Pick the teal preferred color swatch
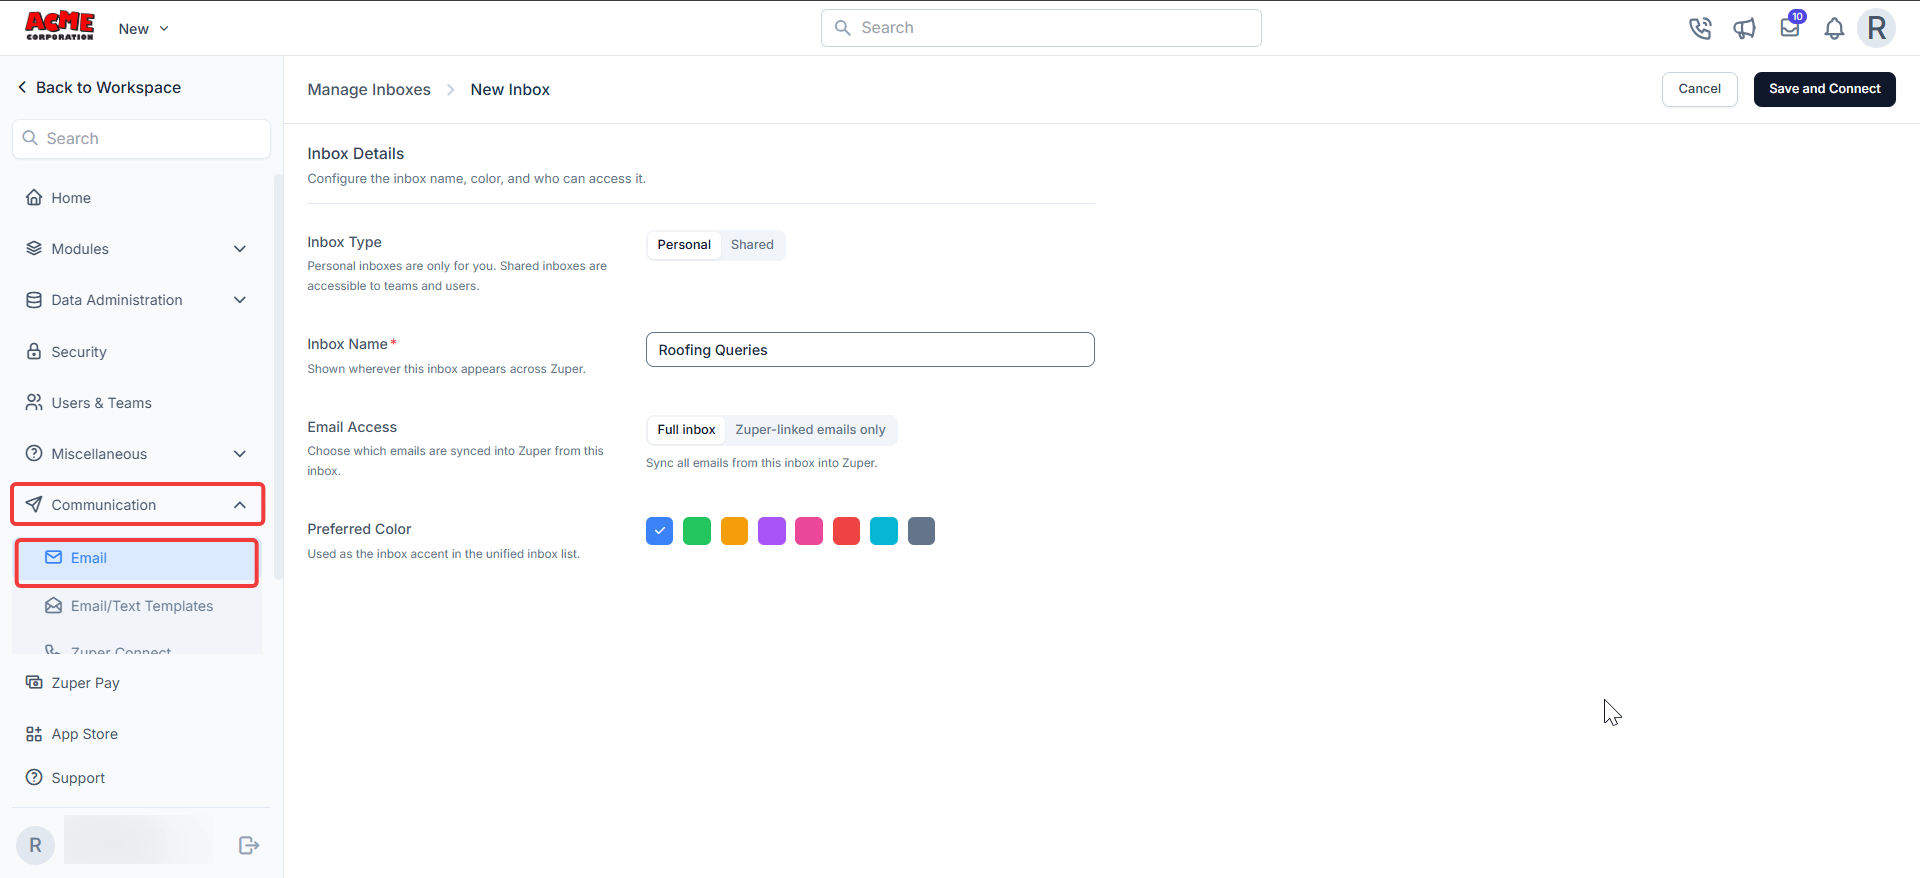This screenshot has width=1920, height=878. coord(884,531)
